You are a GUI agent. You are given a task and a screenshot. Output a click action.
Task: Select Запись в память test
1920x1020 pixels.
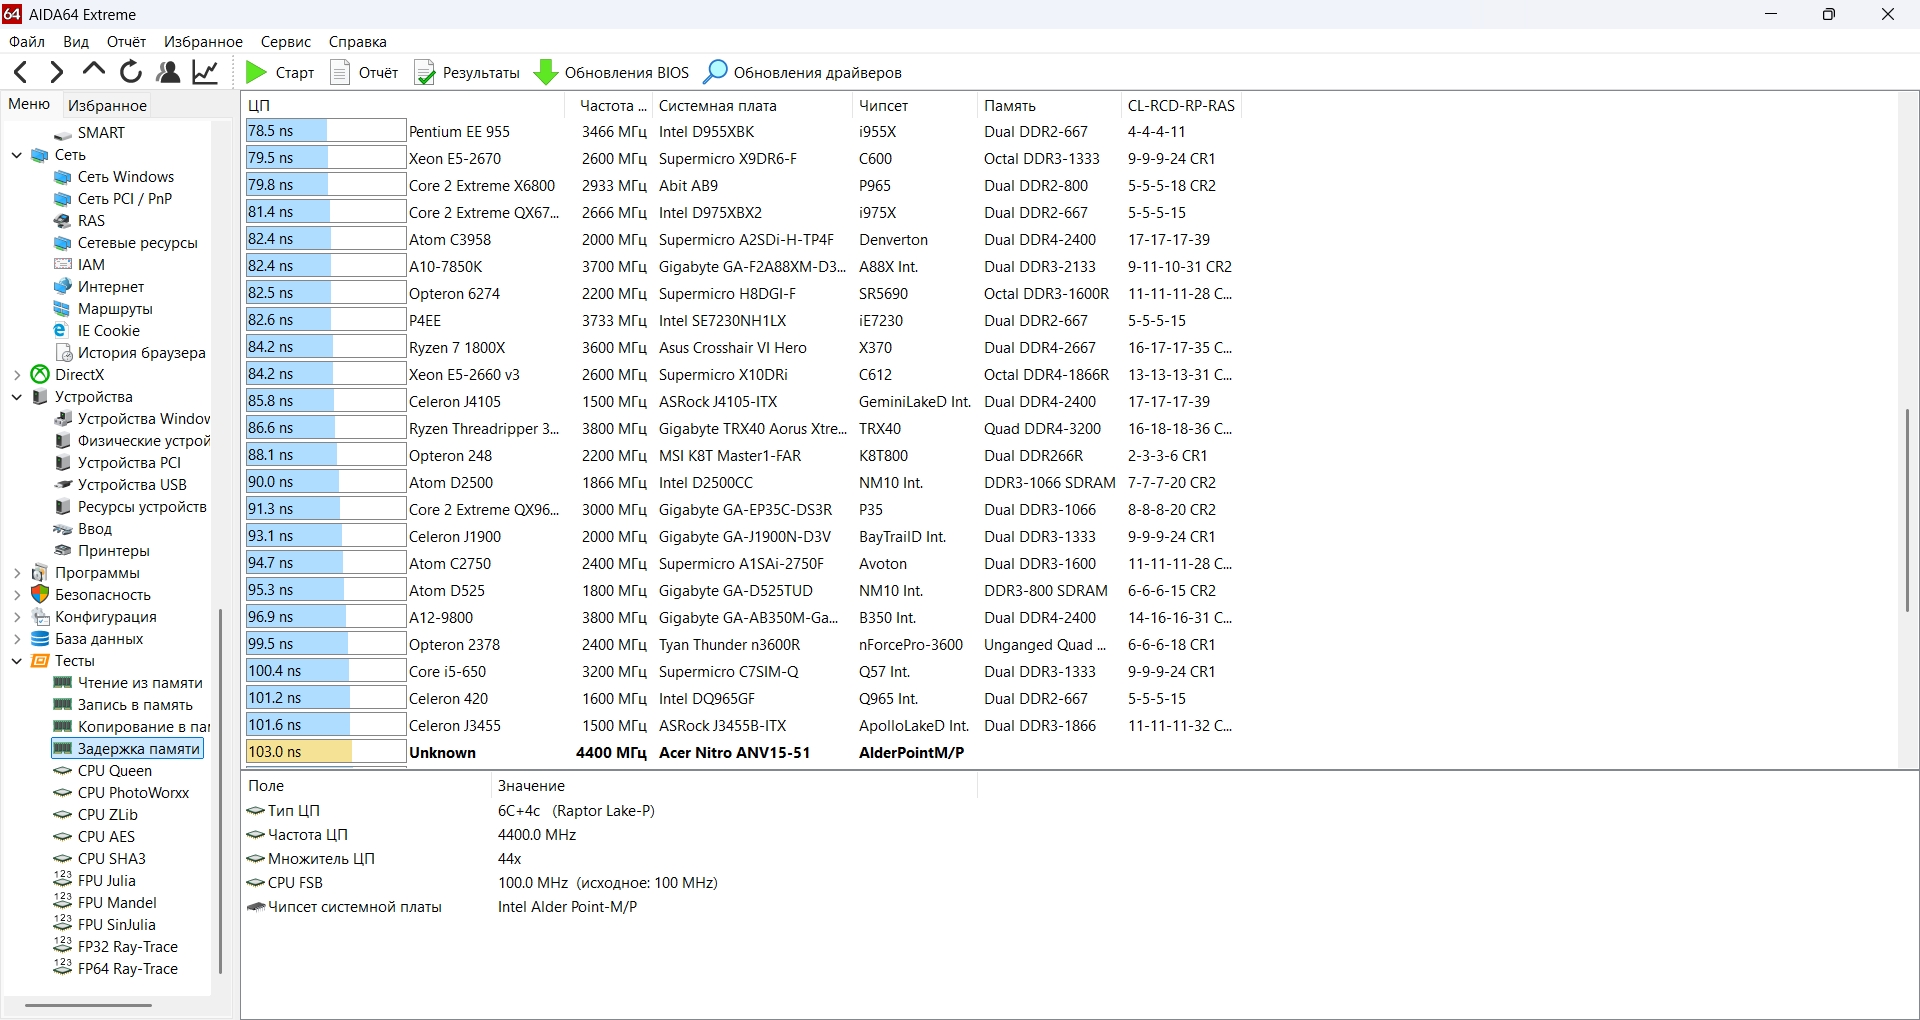[x=135, y=705]
